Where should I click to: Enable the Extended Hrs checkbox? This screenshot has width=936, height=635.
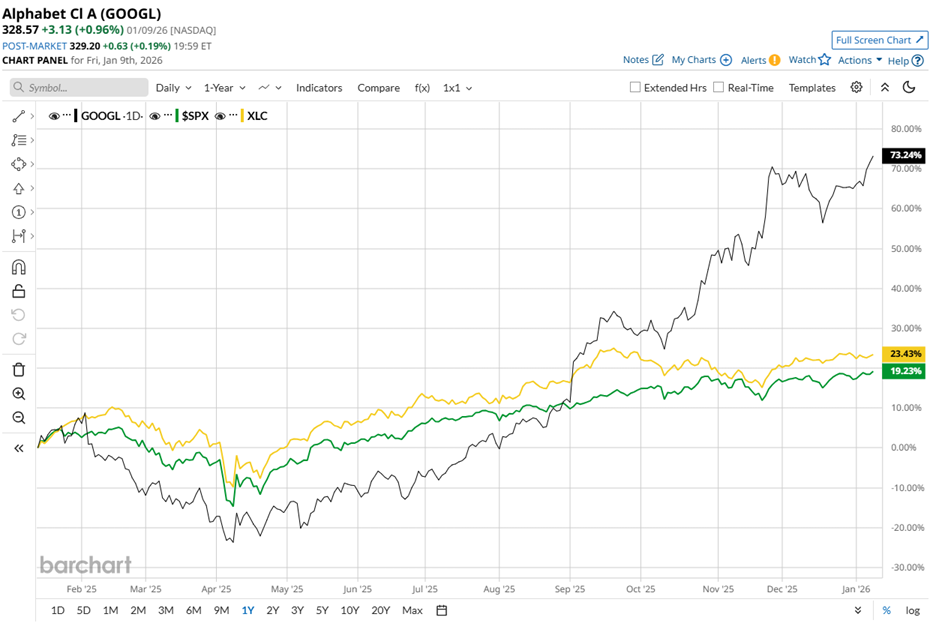(635, 88)
